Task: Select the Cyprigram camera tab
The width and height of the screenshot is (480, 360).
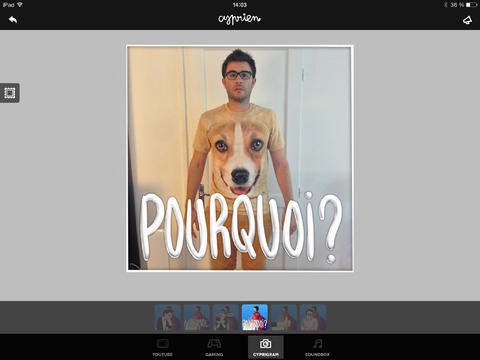Action: click(x=266, y=347)
